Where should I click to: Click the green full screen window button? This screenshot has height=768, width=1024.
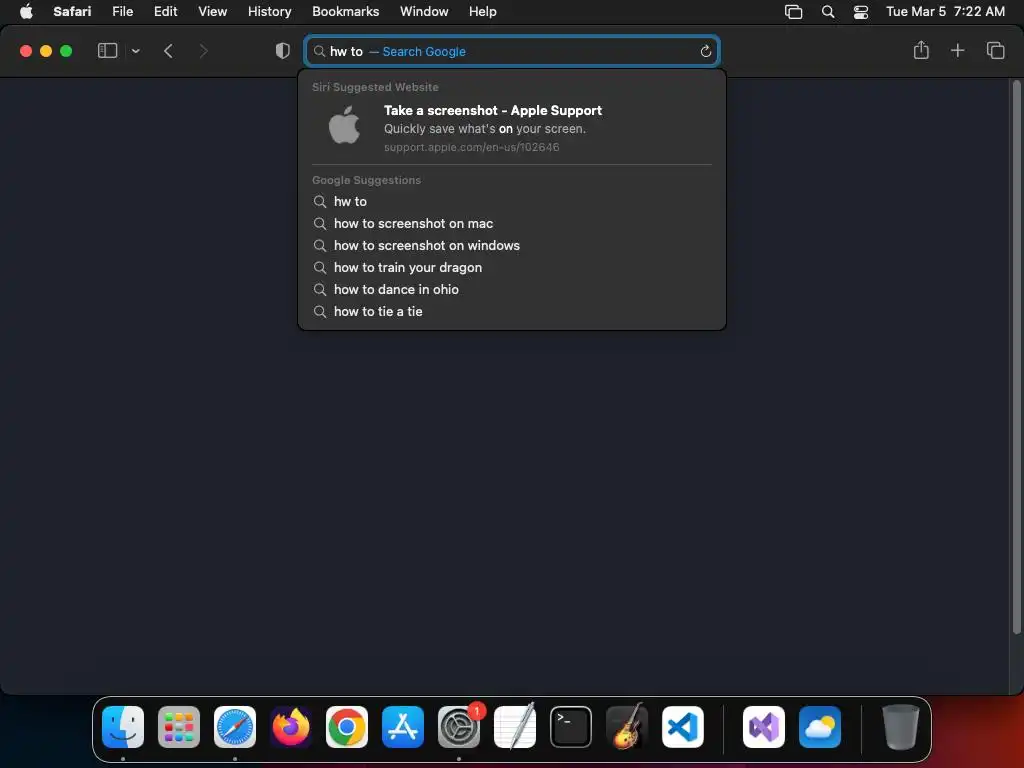coord(66,51)
